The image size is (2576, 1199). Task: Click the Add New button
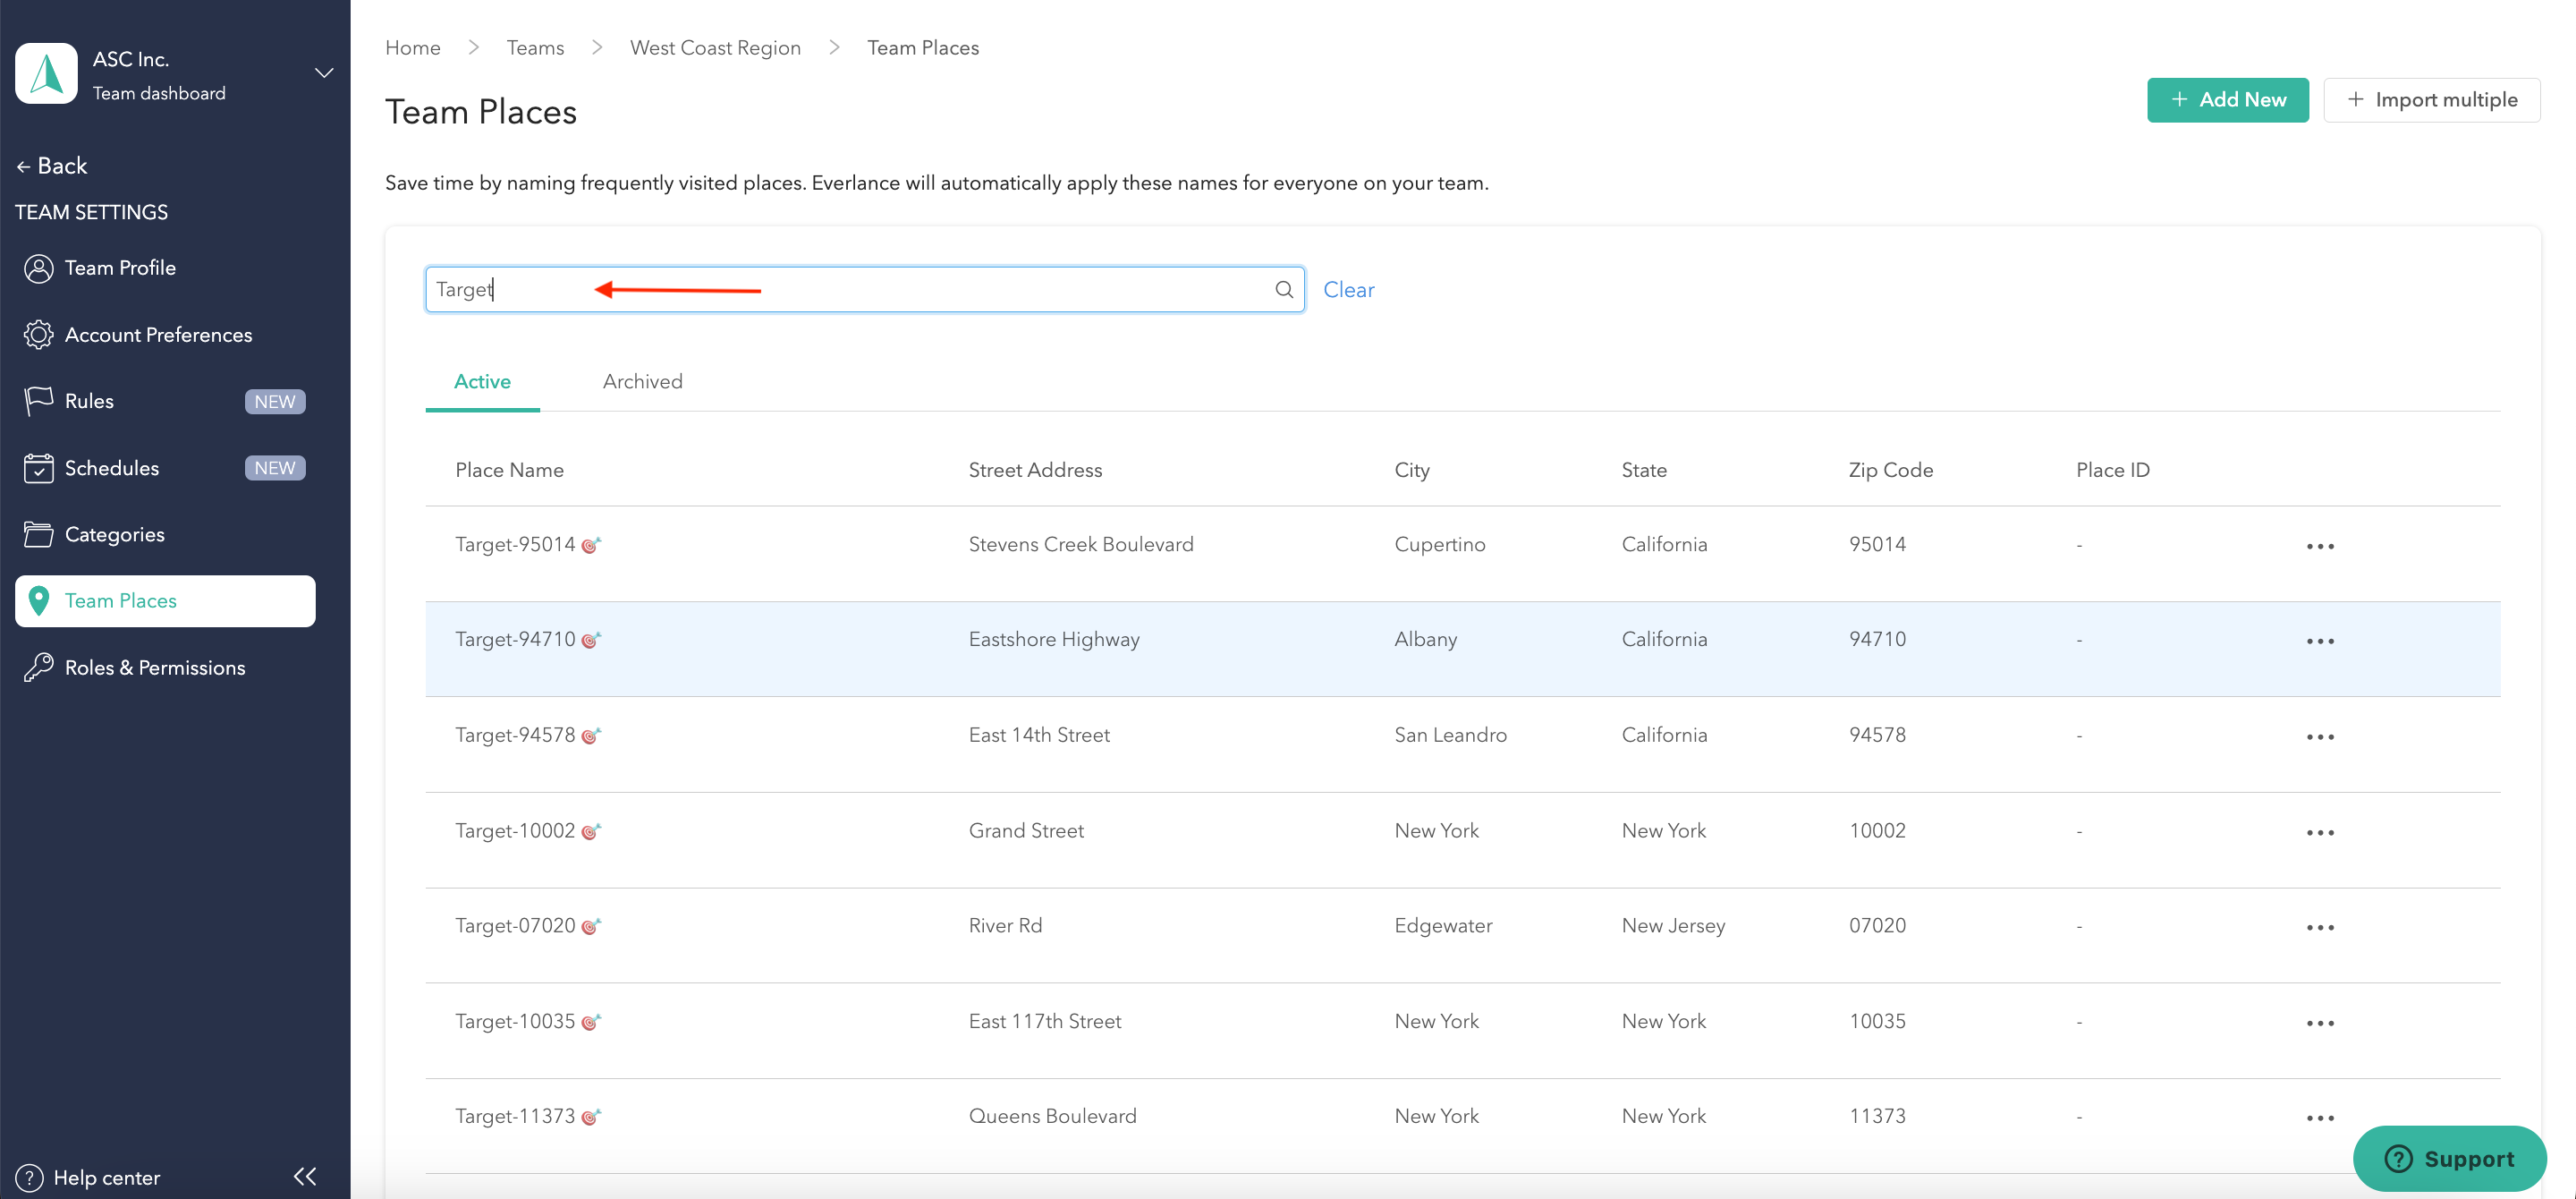tap(2227, 100)
